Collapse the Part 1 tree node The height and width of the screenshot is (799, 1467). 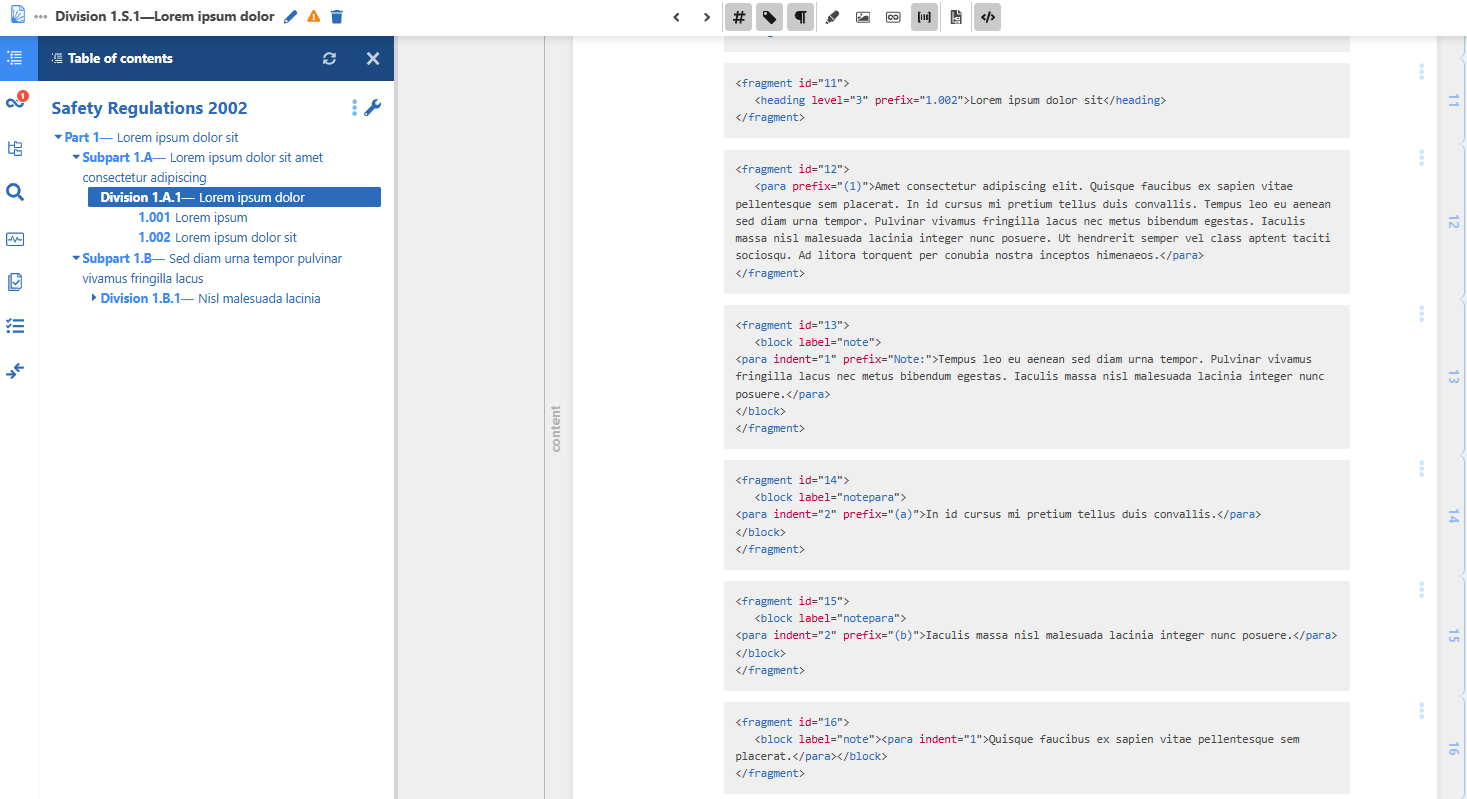pos(58,137)
